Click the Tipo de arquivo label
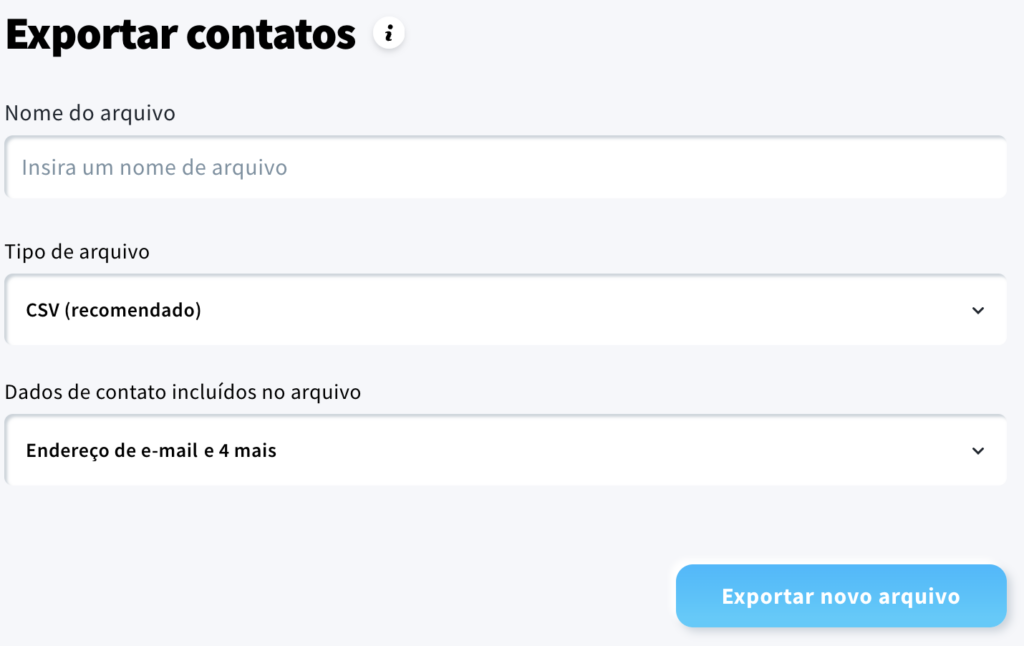 (x=77, y=251)
